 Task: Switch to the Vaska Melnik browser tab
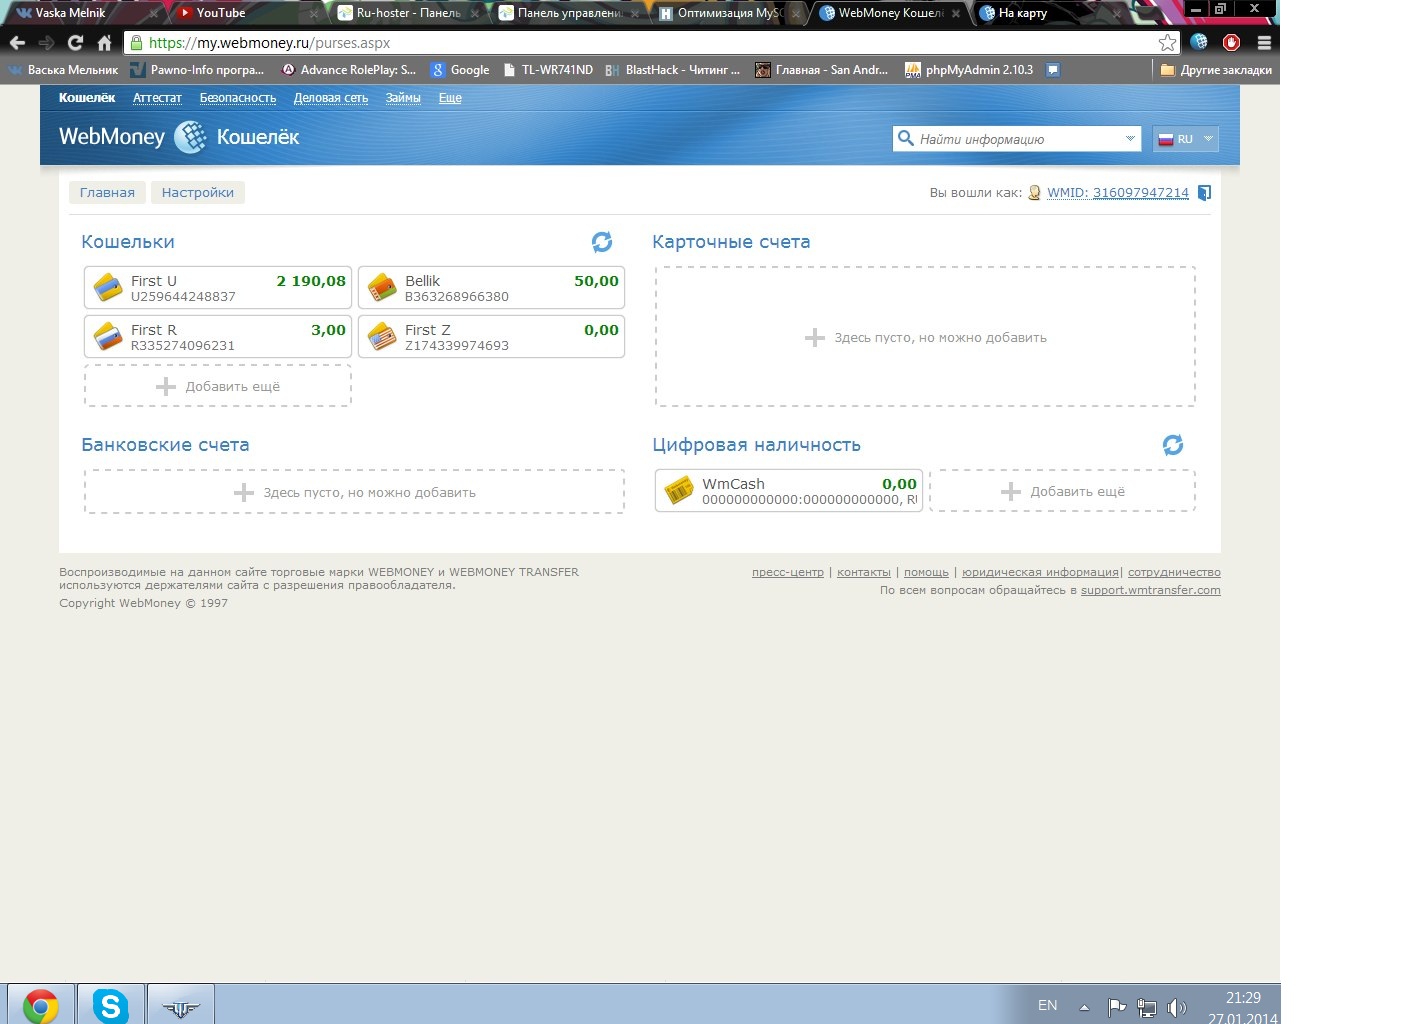(x=84, y=13)
